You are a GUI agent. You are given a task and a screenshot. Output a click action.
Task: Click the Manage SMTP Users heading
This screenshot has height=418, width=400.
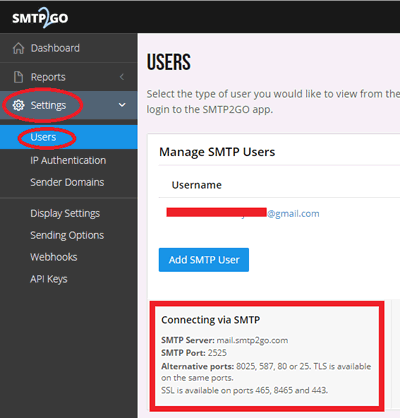[x=217, y=152]
